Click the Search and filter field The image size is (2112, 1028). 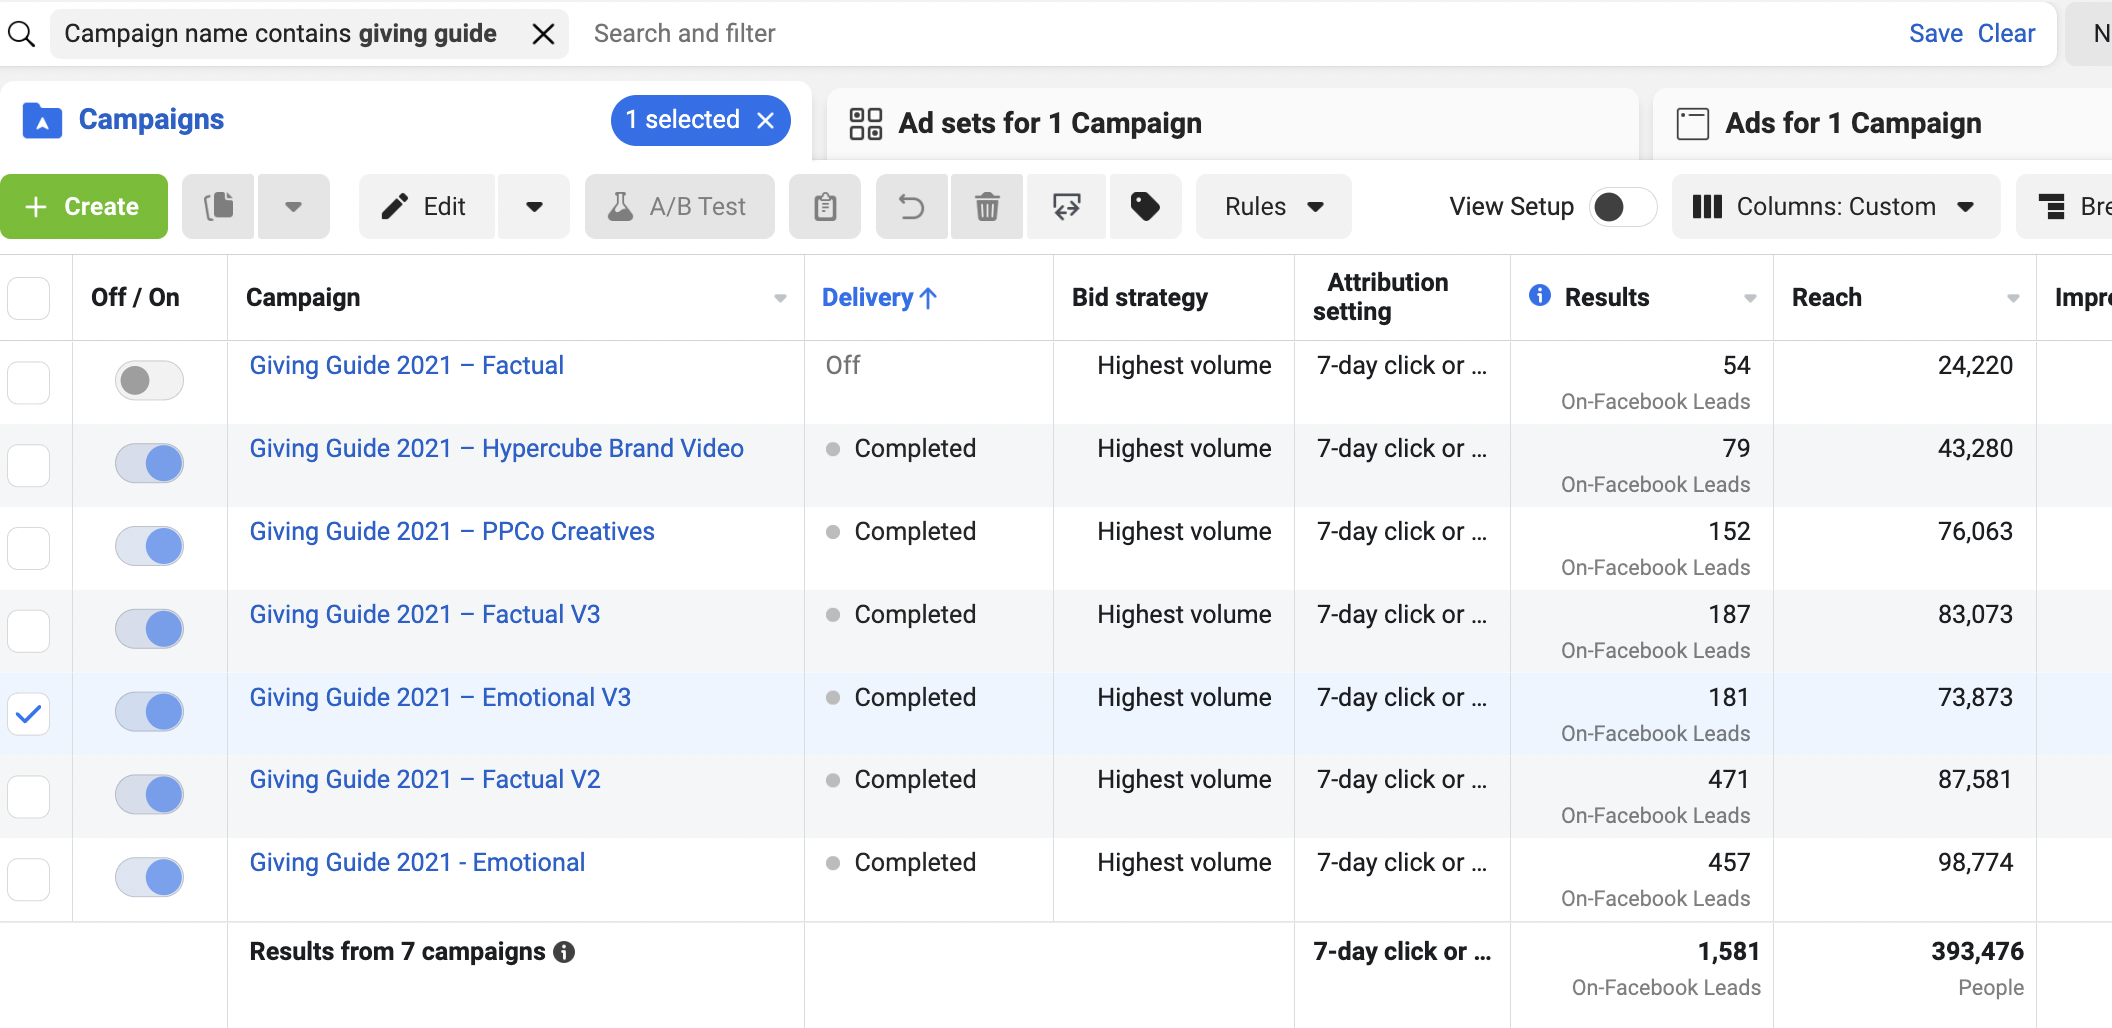(1200, 34)
